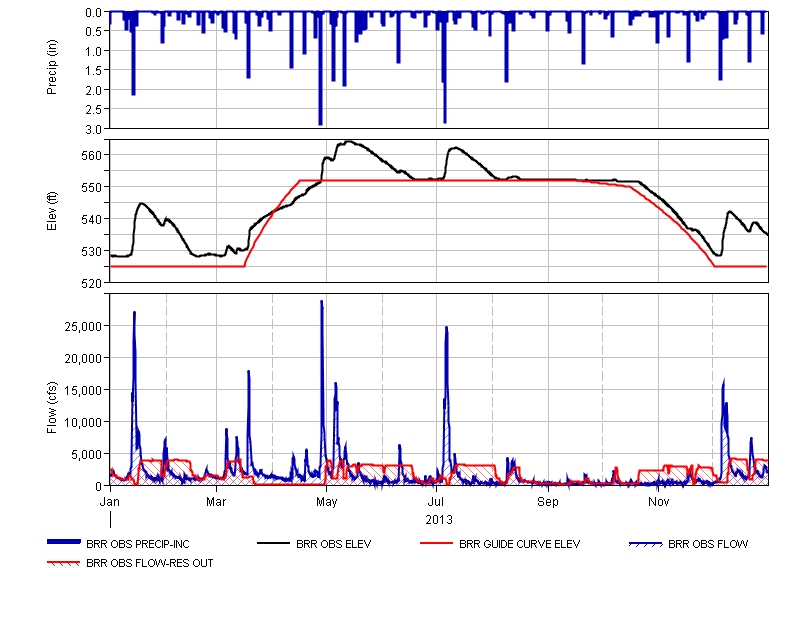Click the Sep month tick label
Image resolution: width=800 pixels, height=627 pixels.
pyautogui.click(x=548, y=501)
